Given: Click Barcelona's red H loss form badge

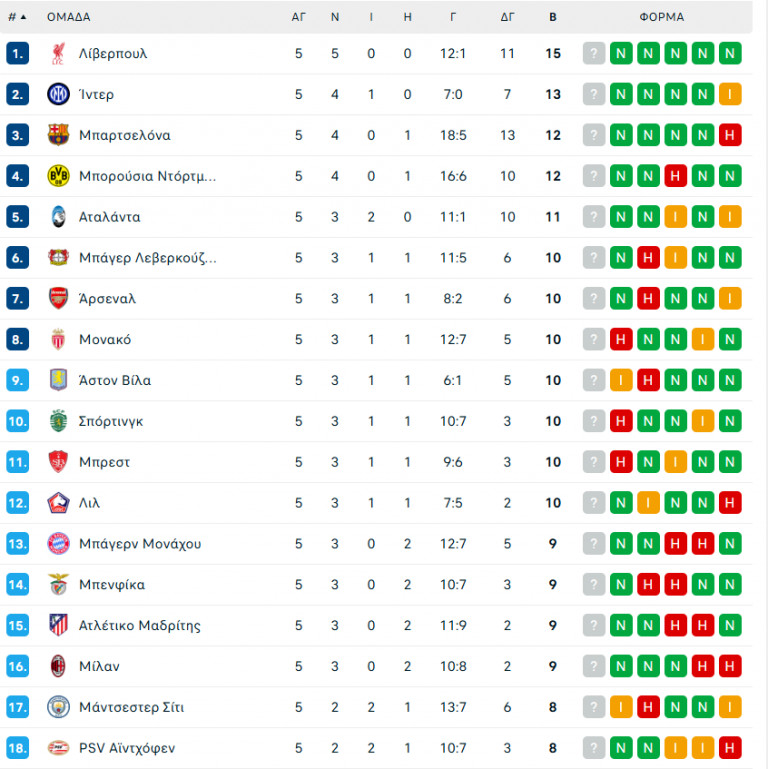Looking at the screenshot, I should tap(730, 136).
